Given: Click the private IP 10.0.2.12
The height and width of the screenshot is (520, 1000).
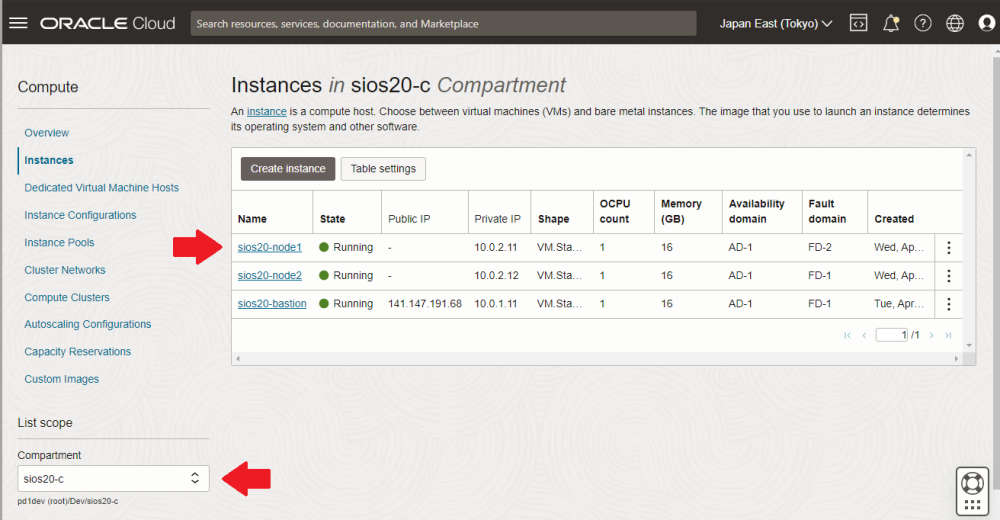Looking at the screenshot, I should (496, 276).
